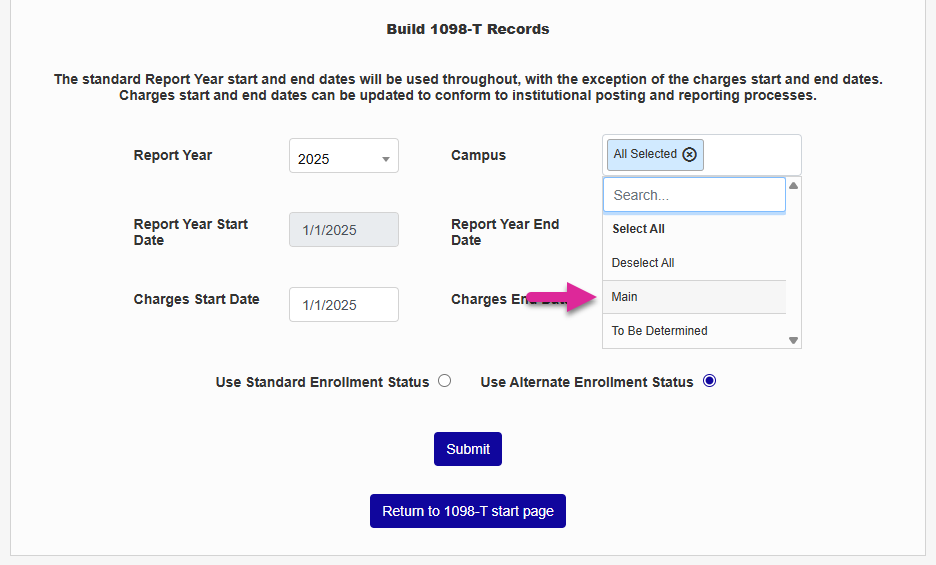Click the Submit button

coord(468,449)
